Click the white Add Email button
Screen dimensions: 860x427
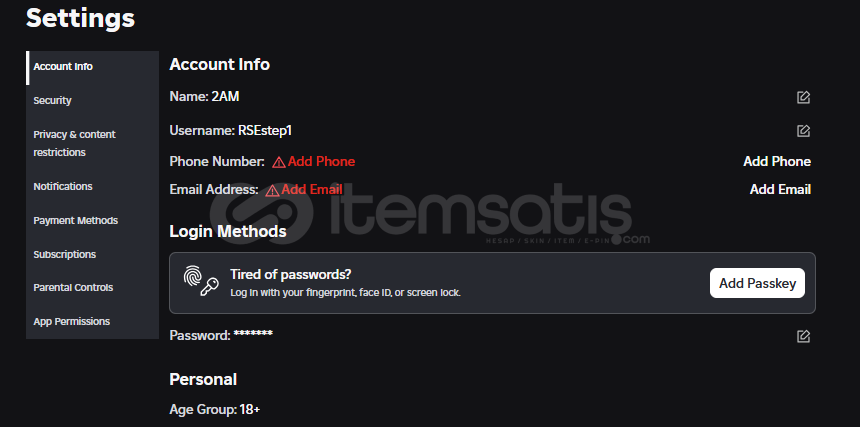(x=780, y=190)
